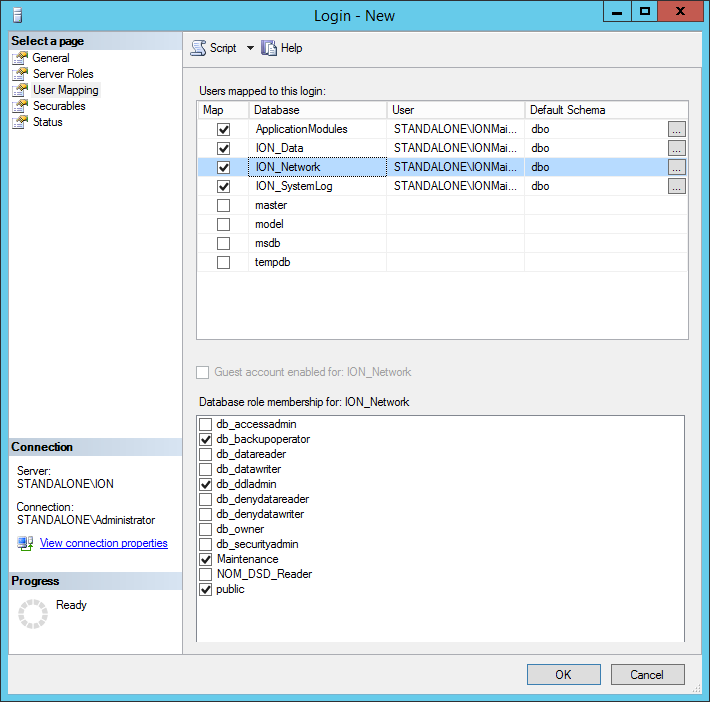Click the Securables page icon
This screenshot has height=702, width=710.
20,106
